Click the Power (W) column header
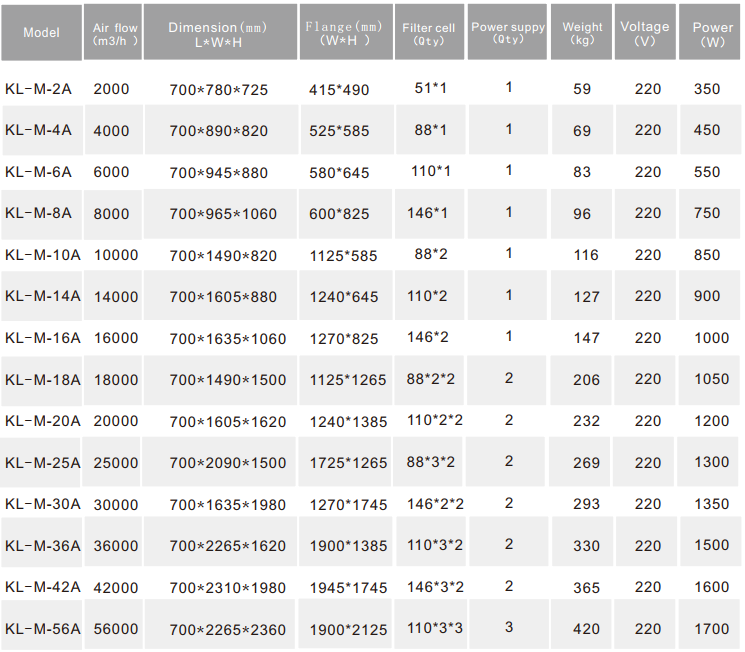This screenshot has width=745, height=652. click(712, 34)
